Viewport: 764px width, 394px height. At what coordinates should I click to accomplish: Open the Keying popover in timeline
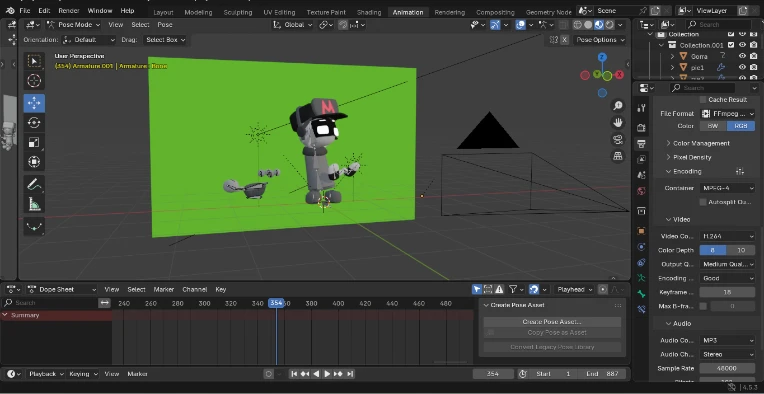tap(83, 374)
